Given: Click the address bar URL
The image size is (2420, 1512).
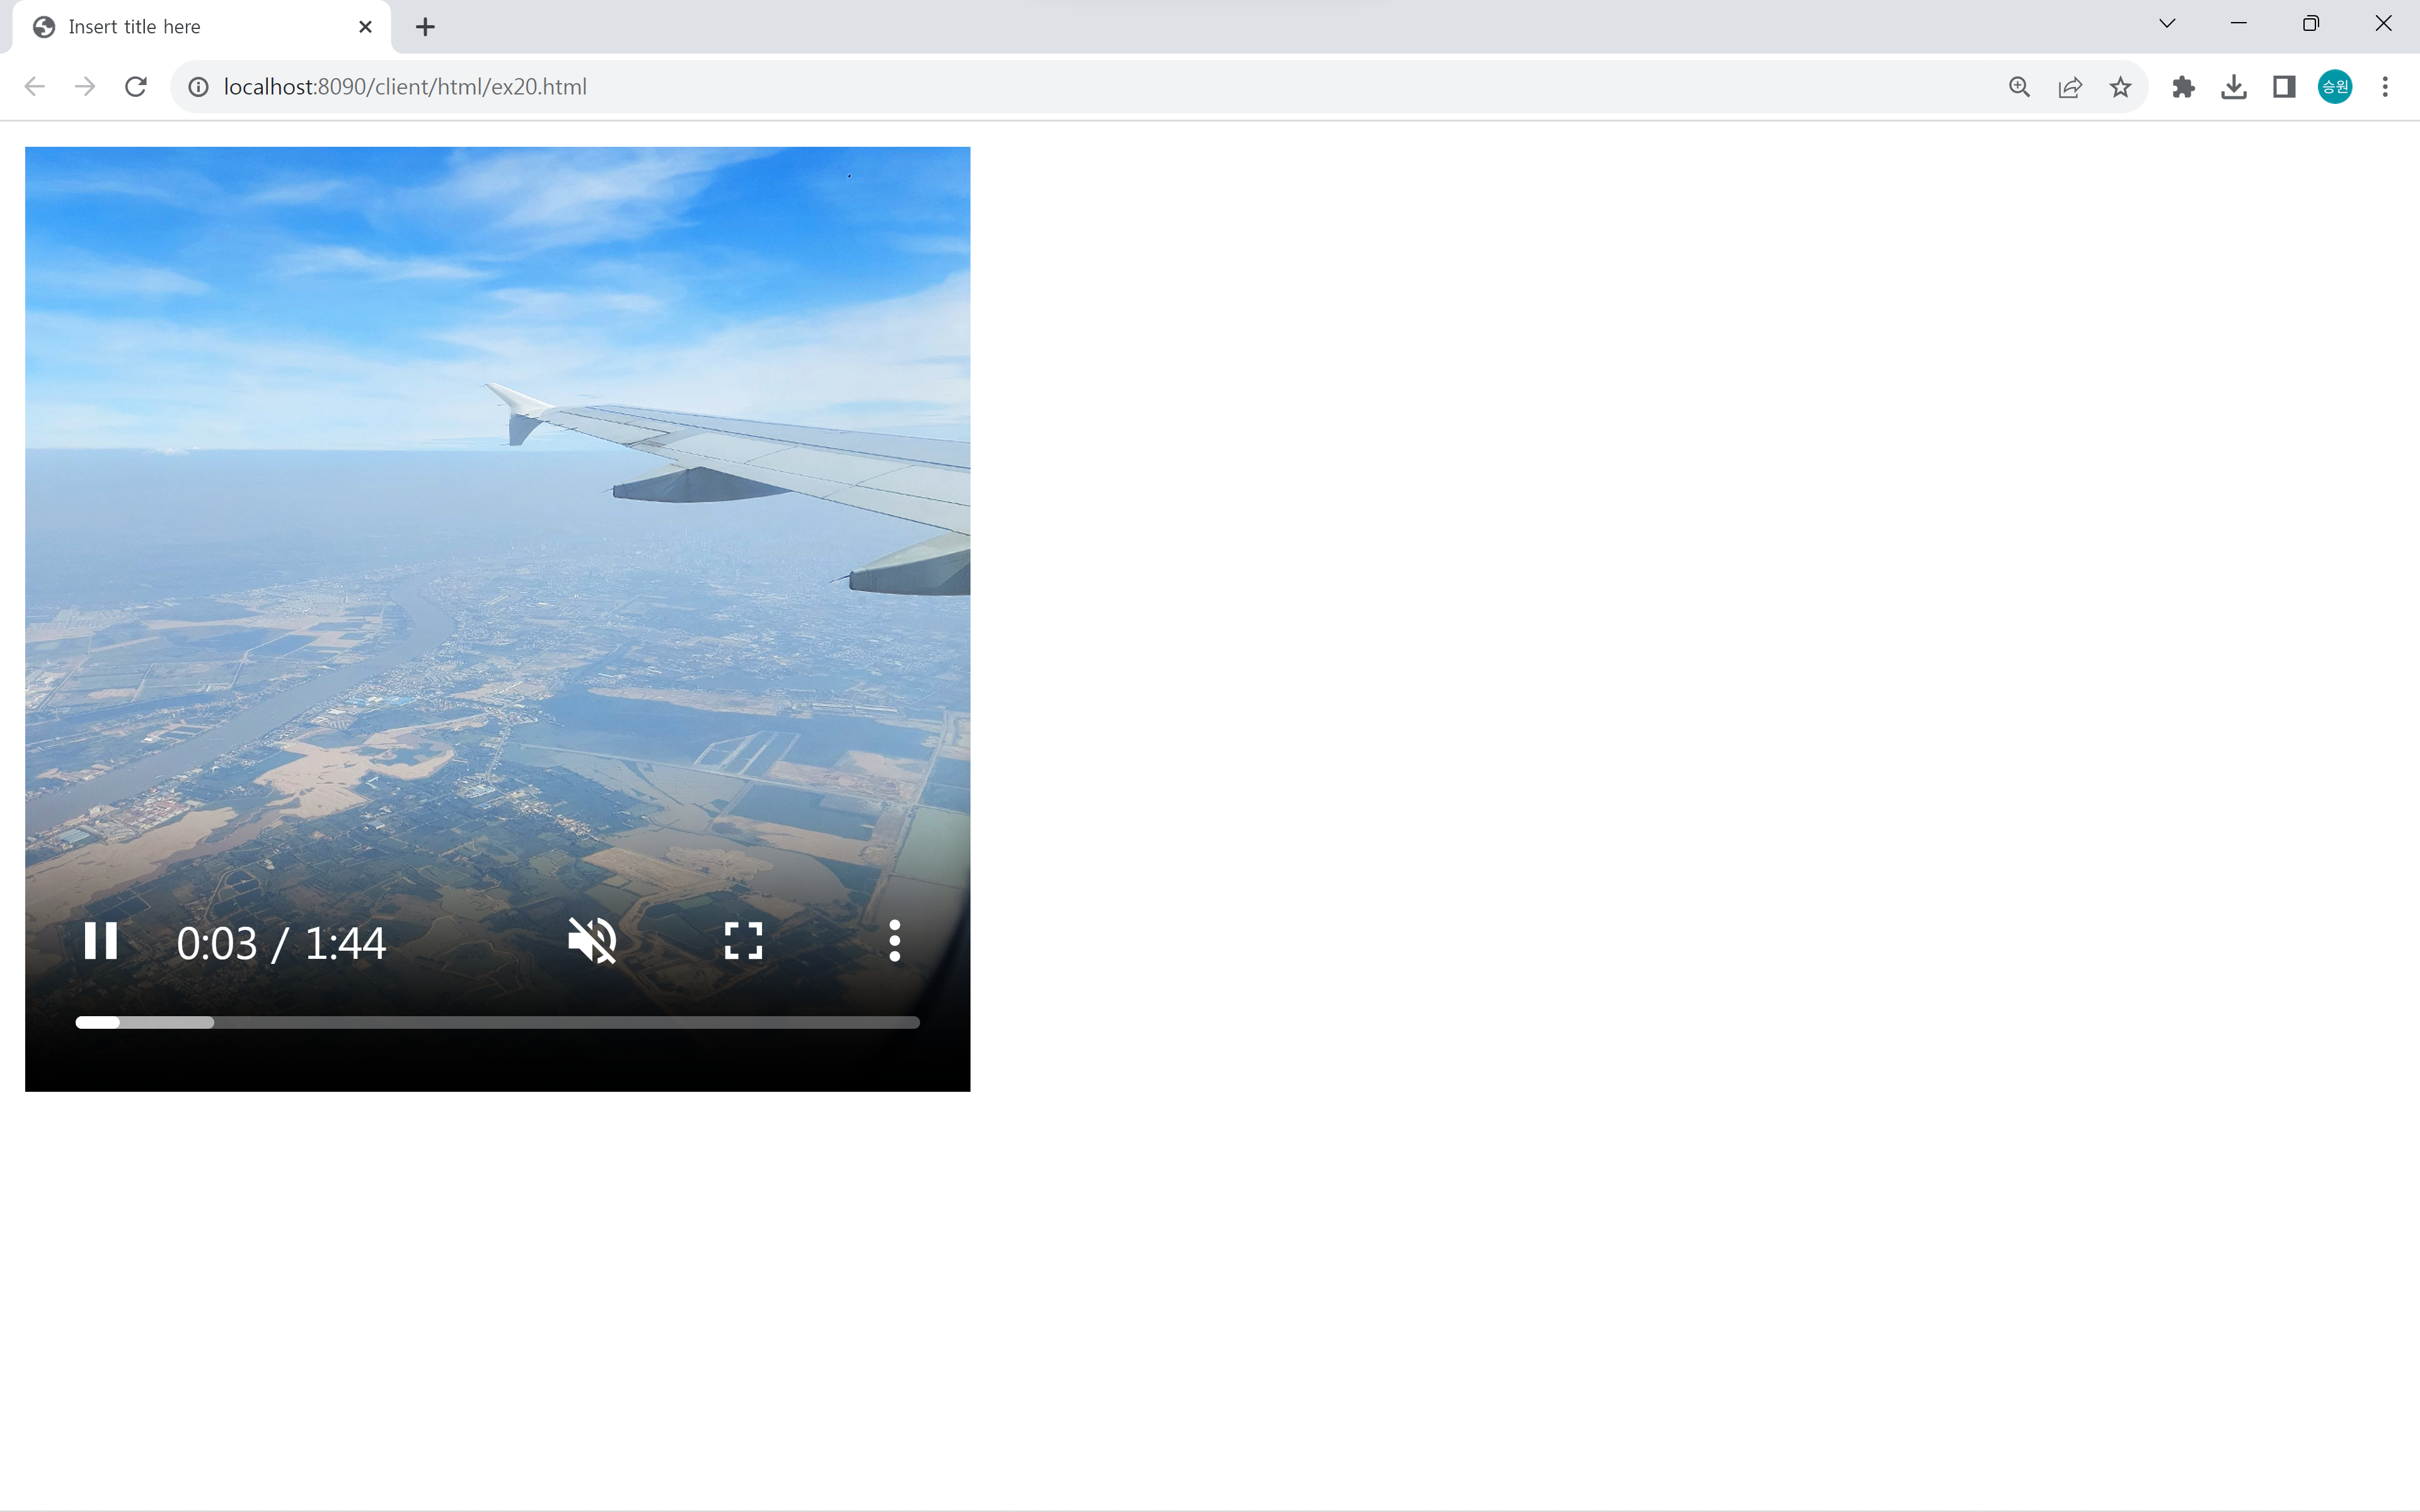Looking at the screenshot, I should [x=405, y=87].
